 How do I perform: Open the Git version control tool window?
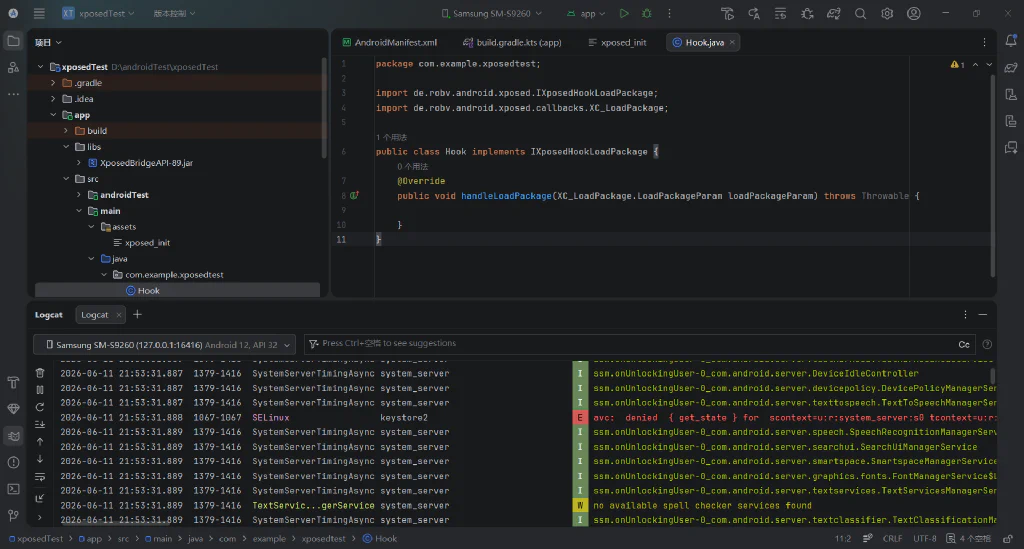(13, 515)
